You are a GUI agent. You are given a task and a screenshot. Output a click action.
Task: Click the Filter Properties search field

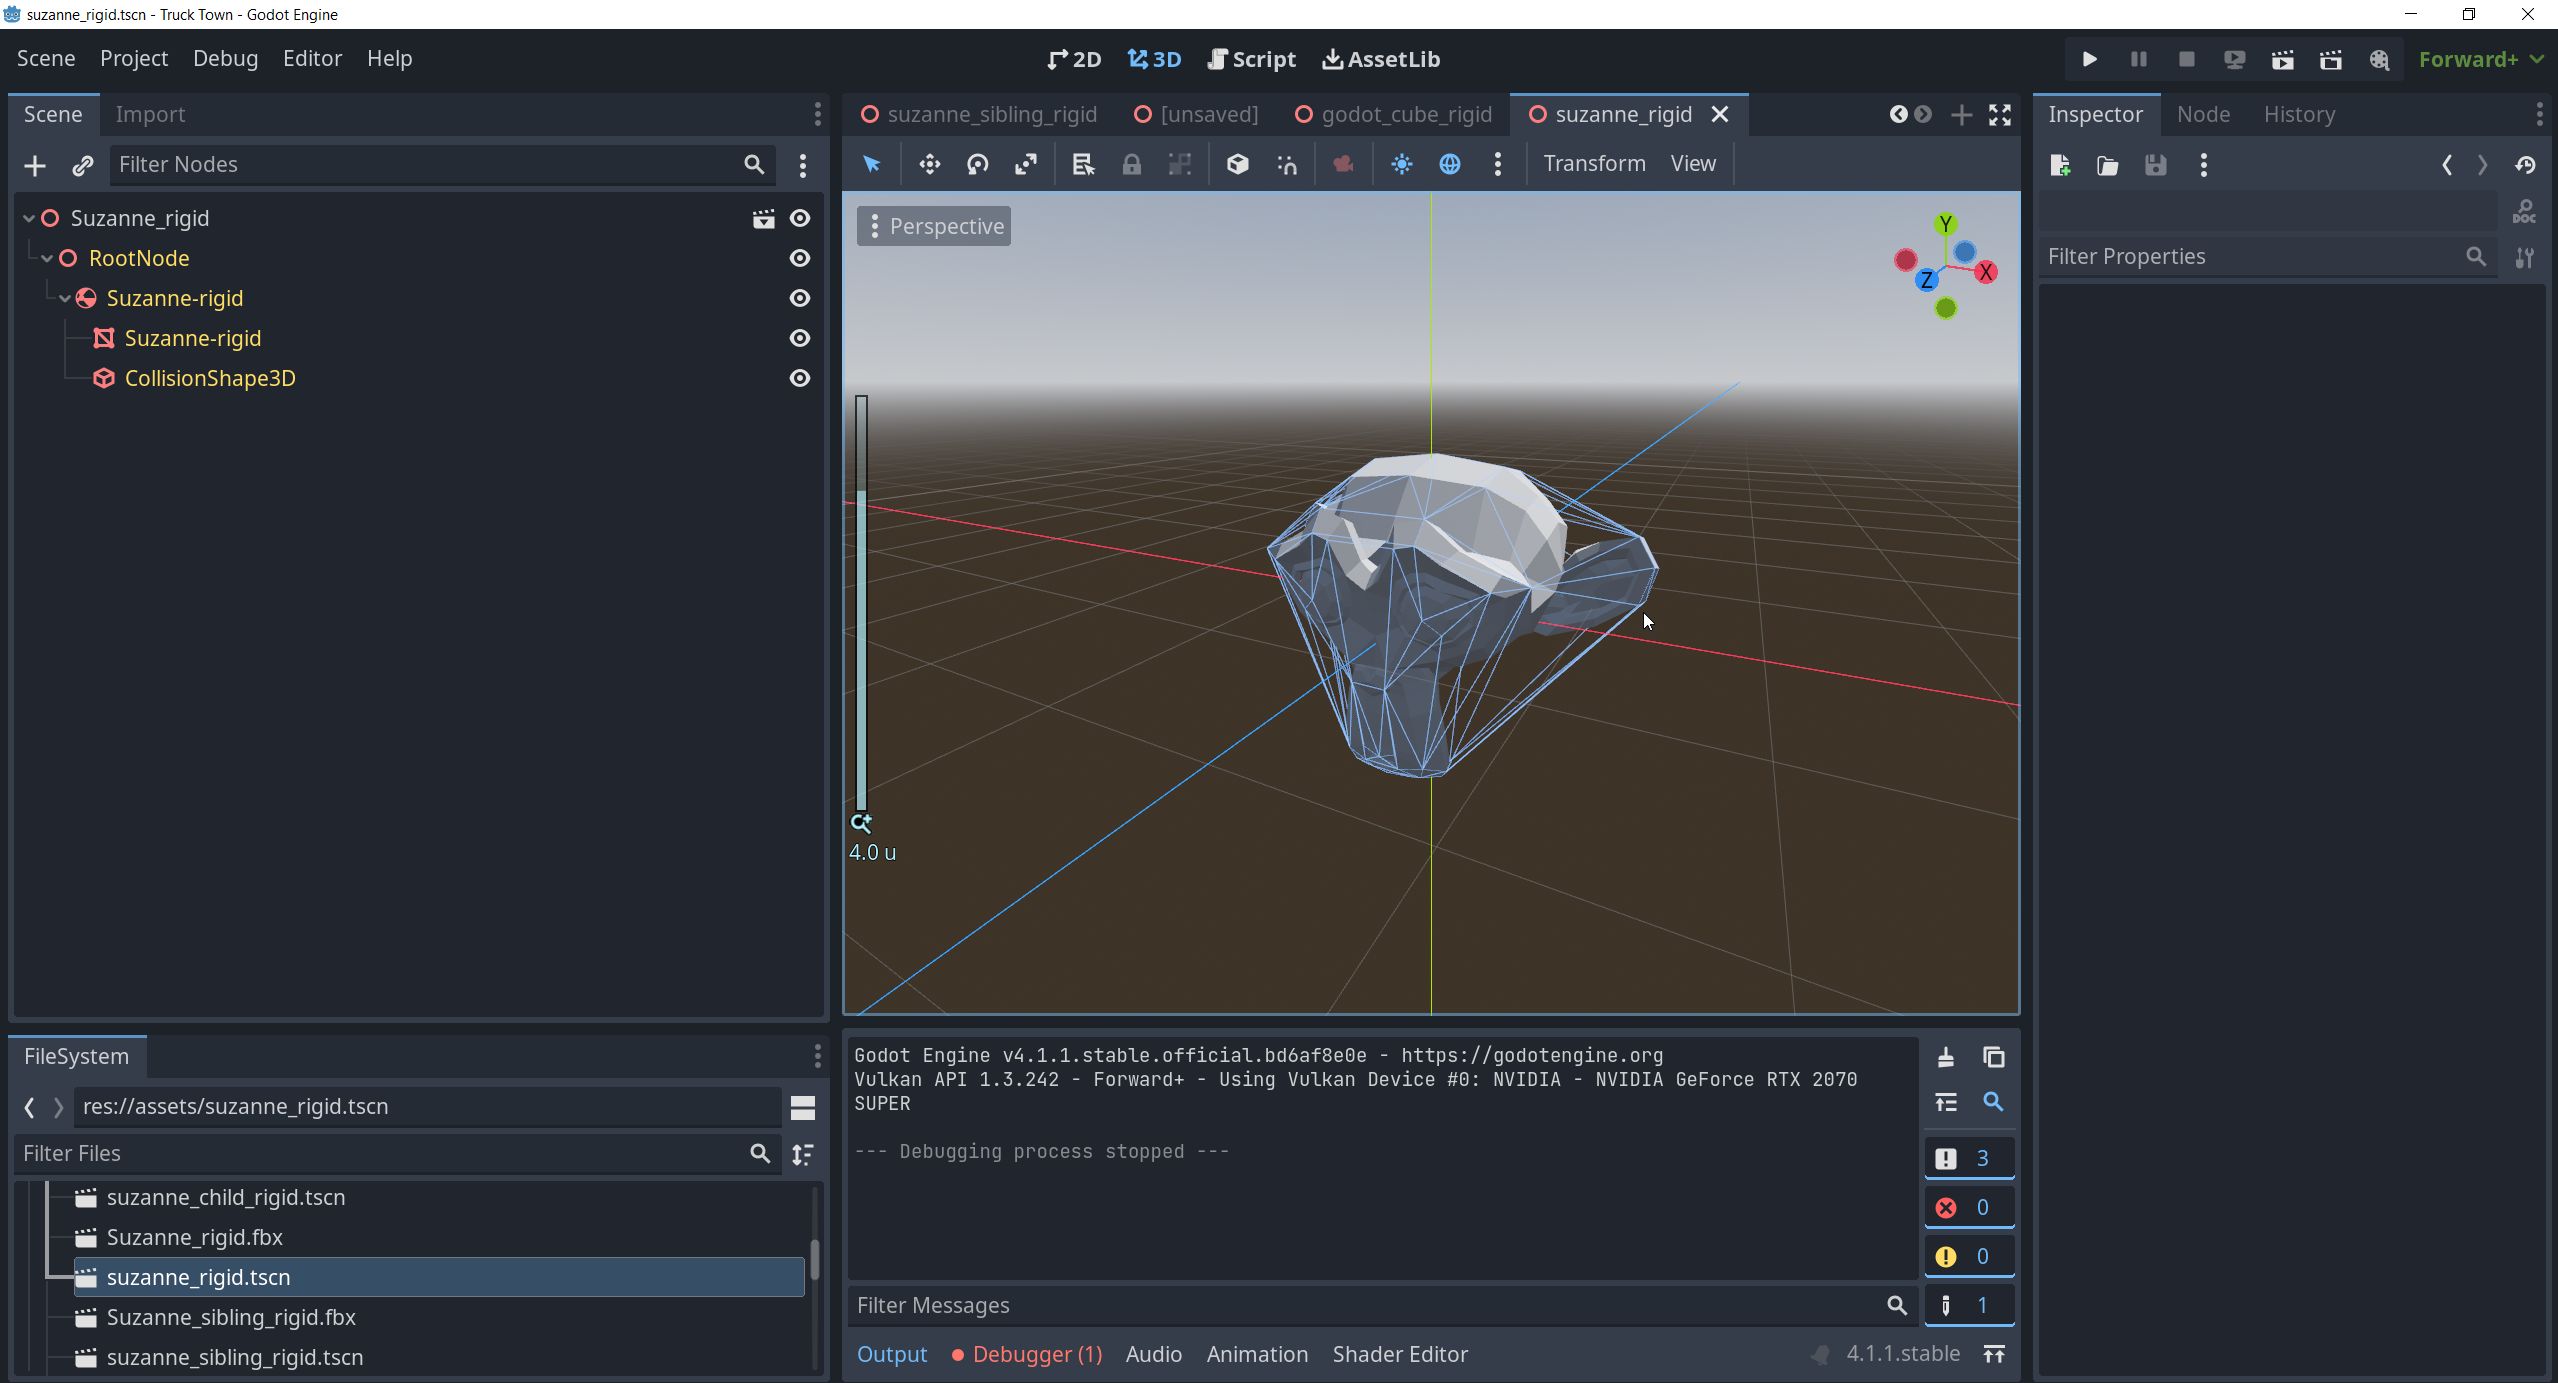point(2250,256)
